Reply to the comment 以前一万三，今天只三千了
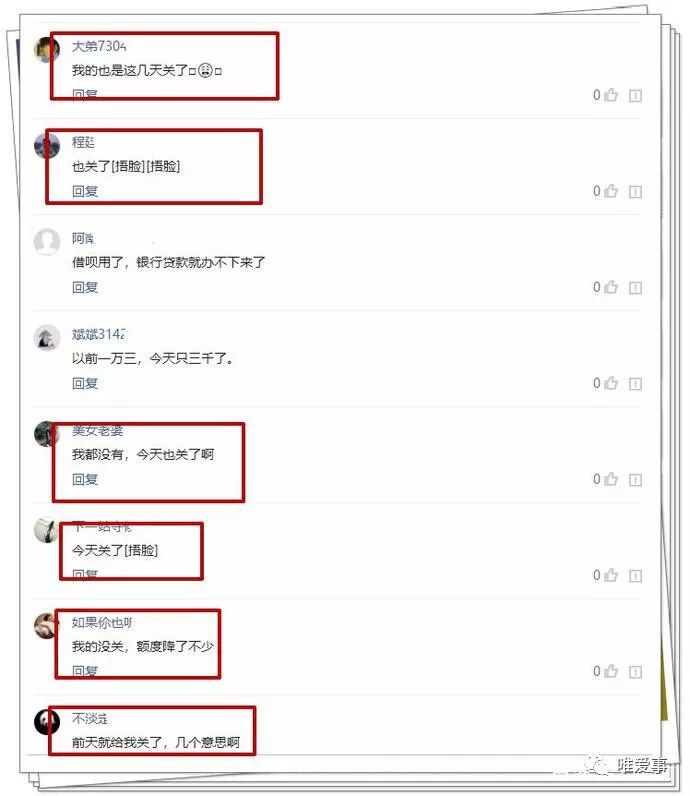Viewport: 690px width, 796px height. [x=85, y=383]
